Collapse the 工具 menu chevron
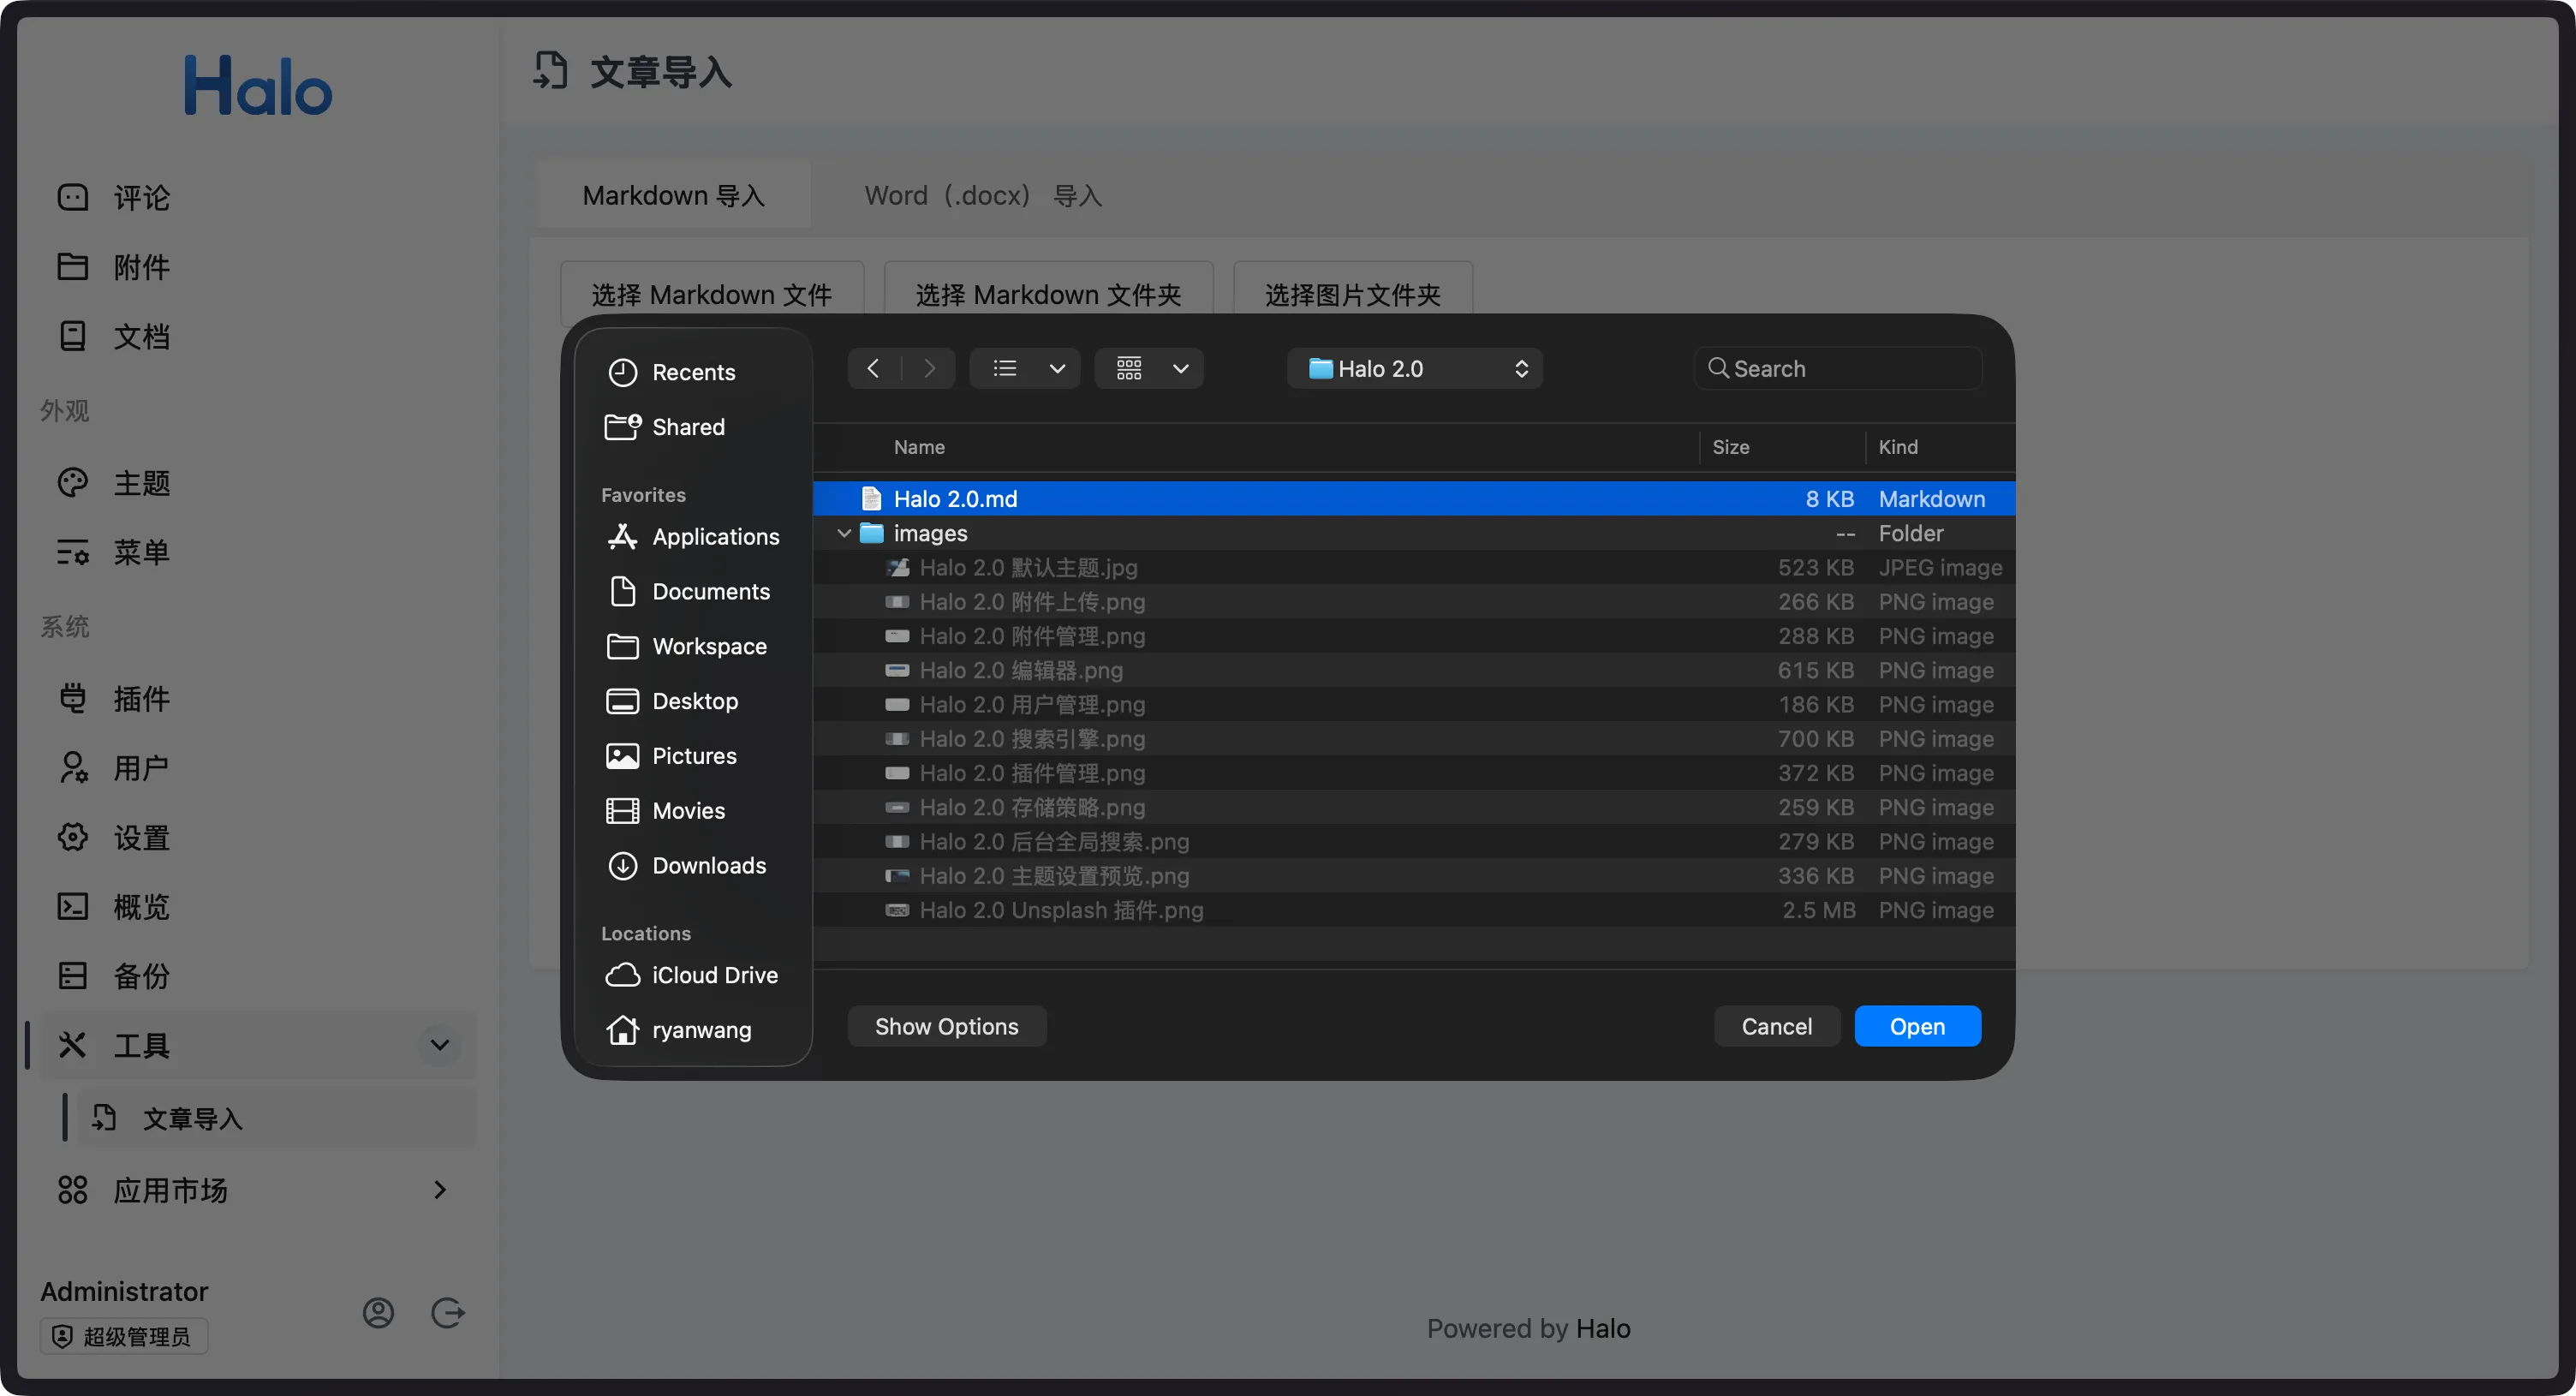Screen dimensions: 2576x1396 tap(439, 1045)
